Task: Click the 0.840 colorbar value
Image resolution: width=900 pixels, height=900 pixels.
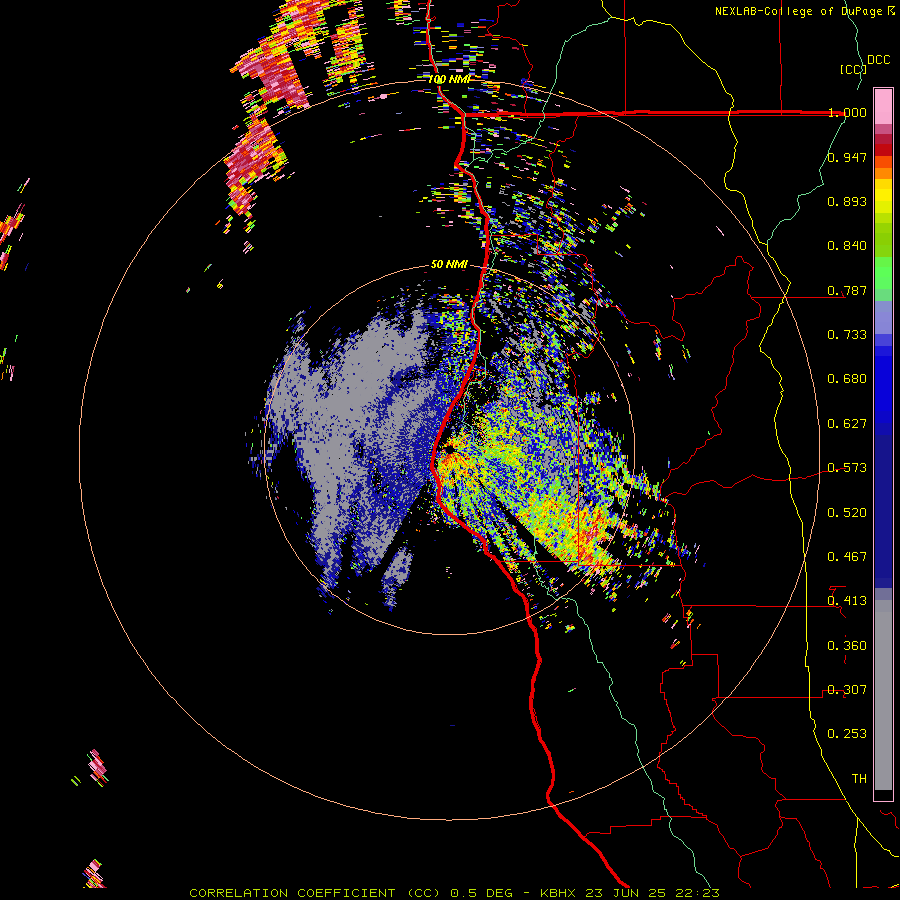Action: coord(847,246)
